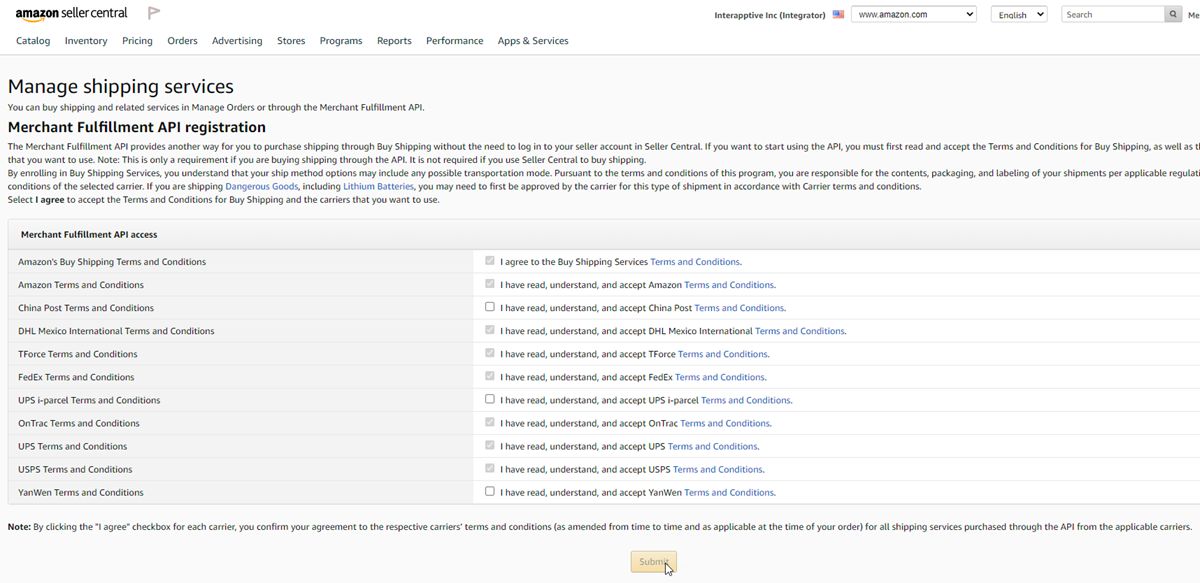
Task: Click the "OnTrac Terms and Conditions" row label
Action: [x=79, y=423]
